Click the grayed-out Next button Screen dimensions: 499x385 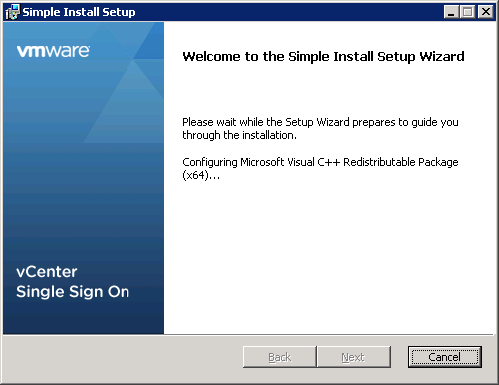click(354, 357)
